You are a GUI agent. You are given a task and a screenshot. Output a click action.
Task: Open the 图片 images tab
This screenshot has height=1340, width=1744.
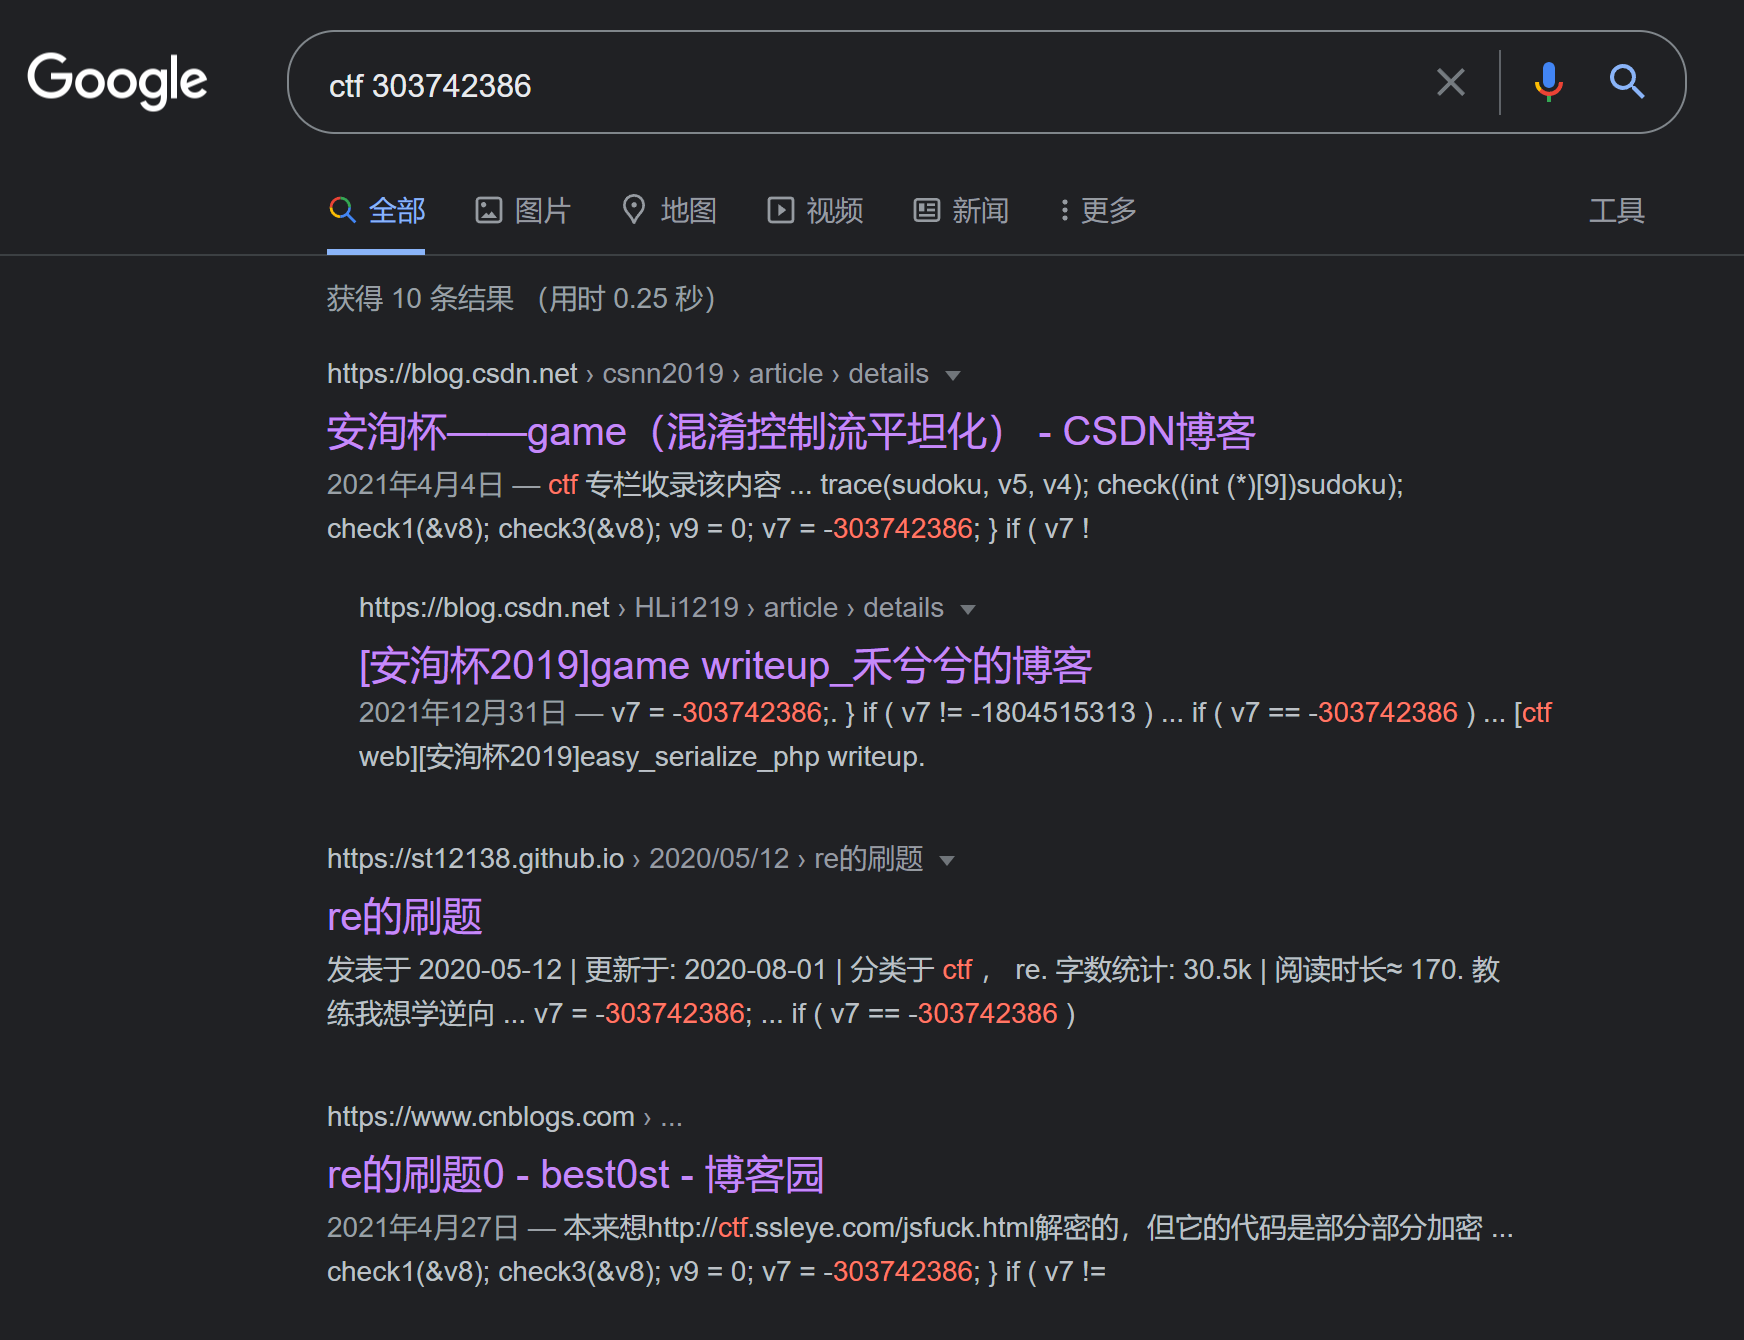(522, 210)
